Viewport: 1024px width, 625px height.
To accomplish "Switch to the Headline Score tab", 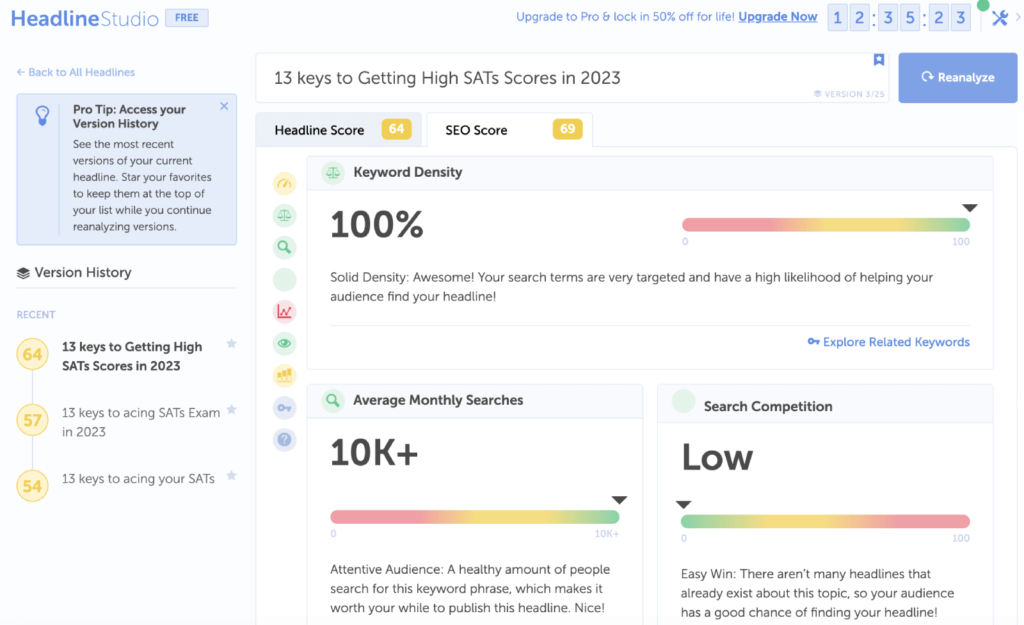I will (x=321, y=129).
